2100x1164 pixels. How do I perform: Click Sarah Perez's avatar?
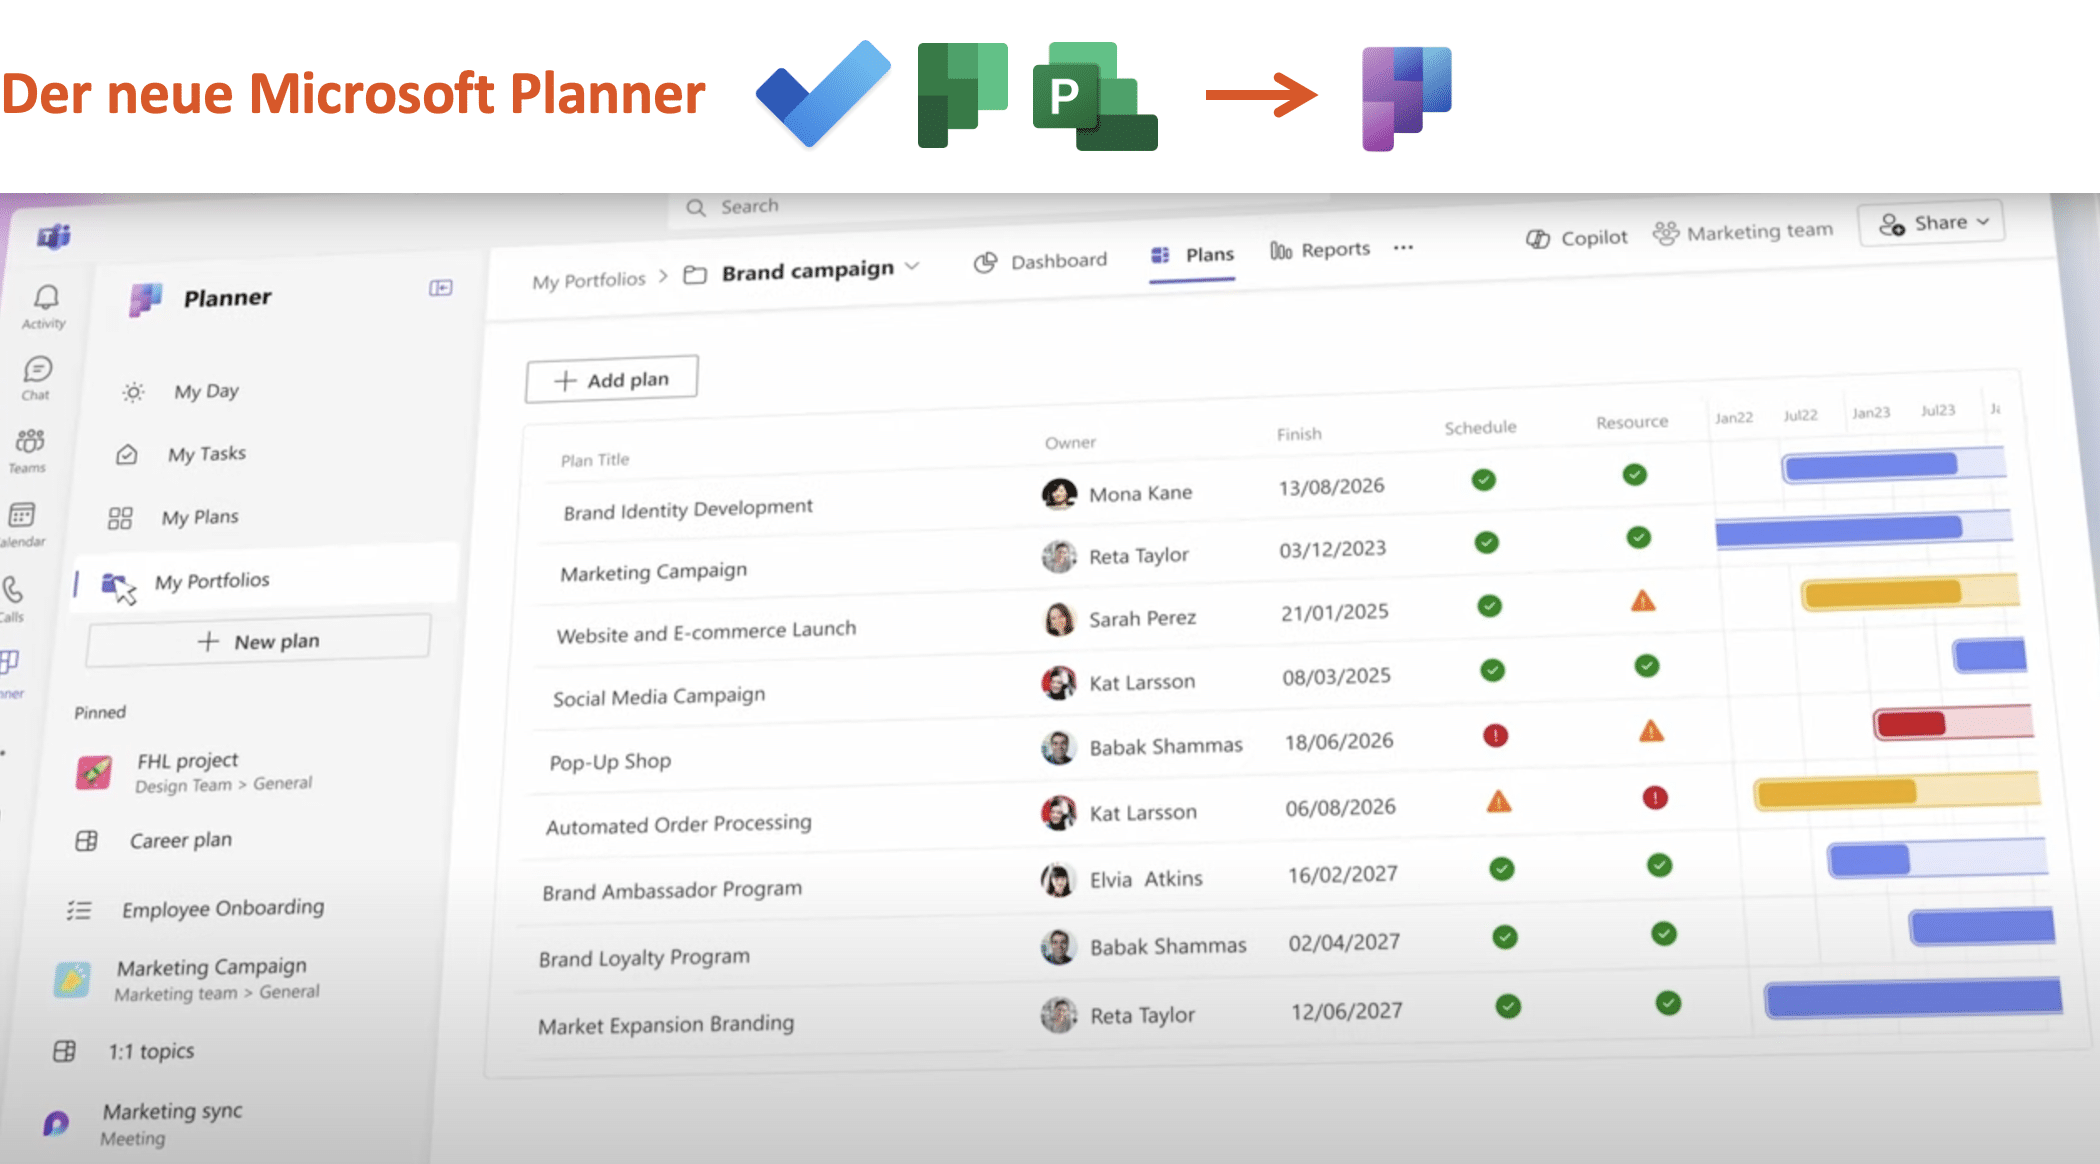[1059, 619]
